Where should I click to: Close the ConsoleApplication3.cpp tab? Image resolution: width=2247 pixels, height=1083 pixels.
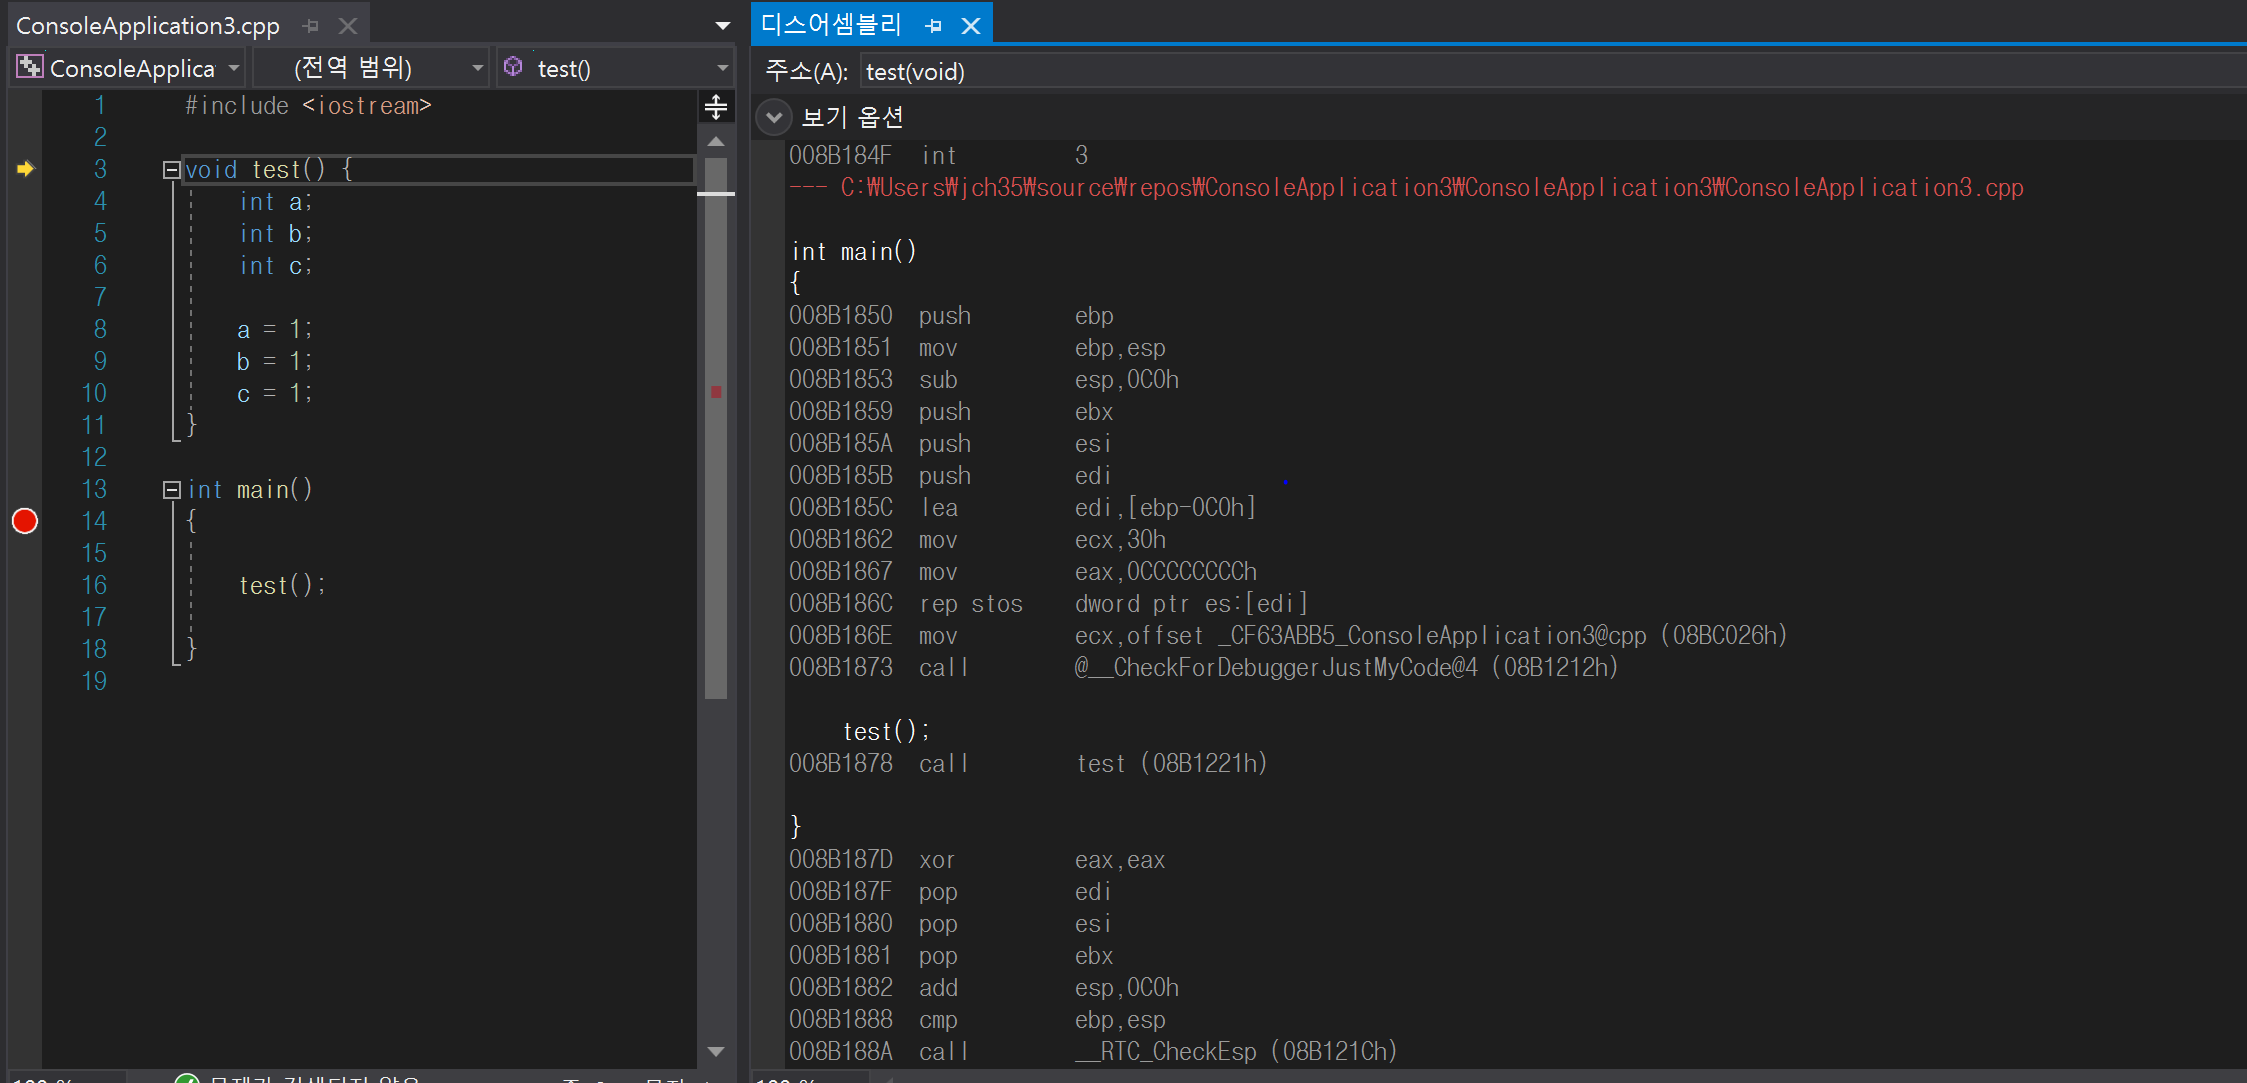pos(348,26)
